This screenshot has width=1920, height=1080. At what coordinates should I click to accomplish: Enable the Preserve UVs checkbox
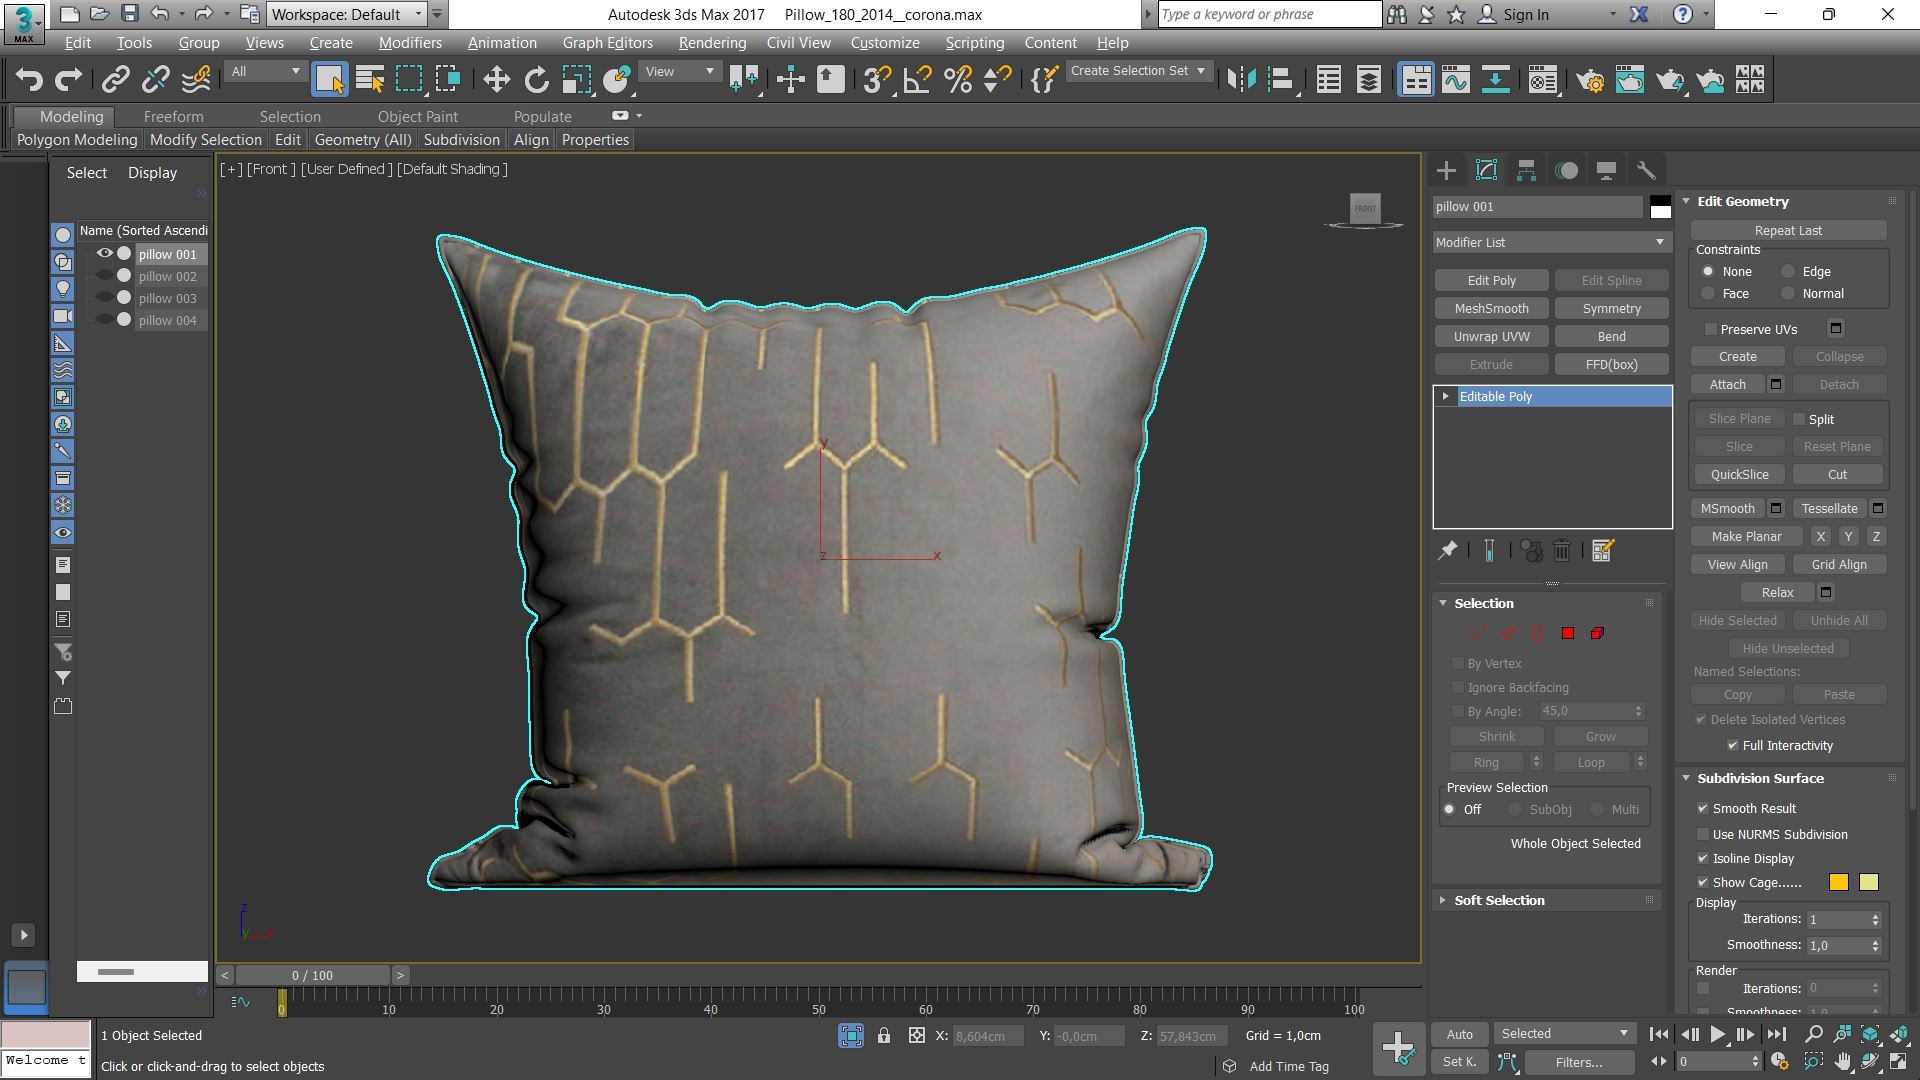click(x=1711, y=329)
